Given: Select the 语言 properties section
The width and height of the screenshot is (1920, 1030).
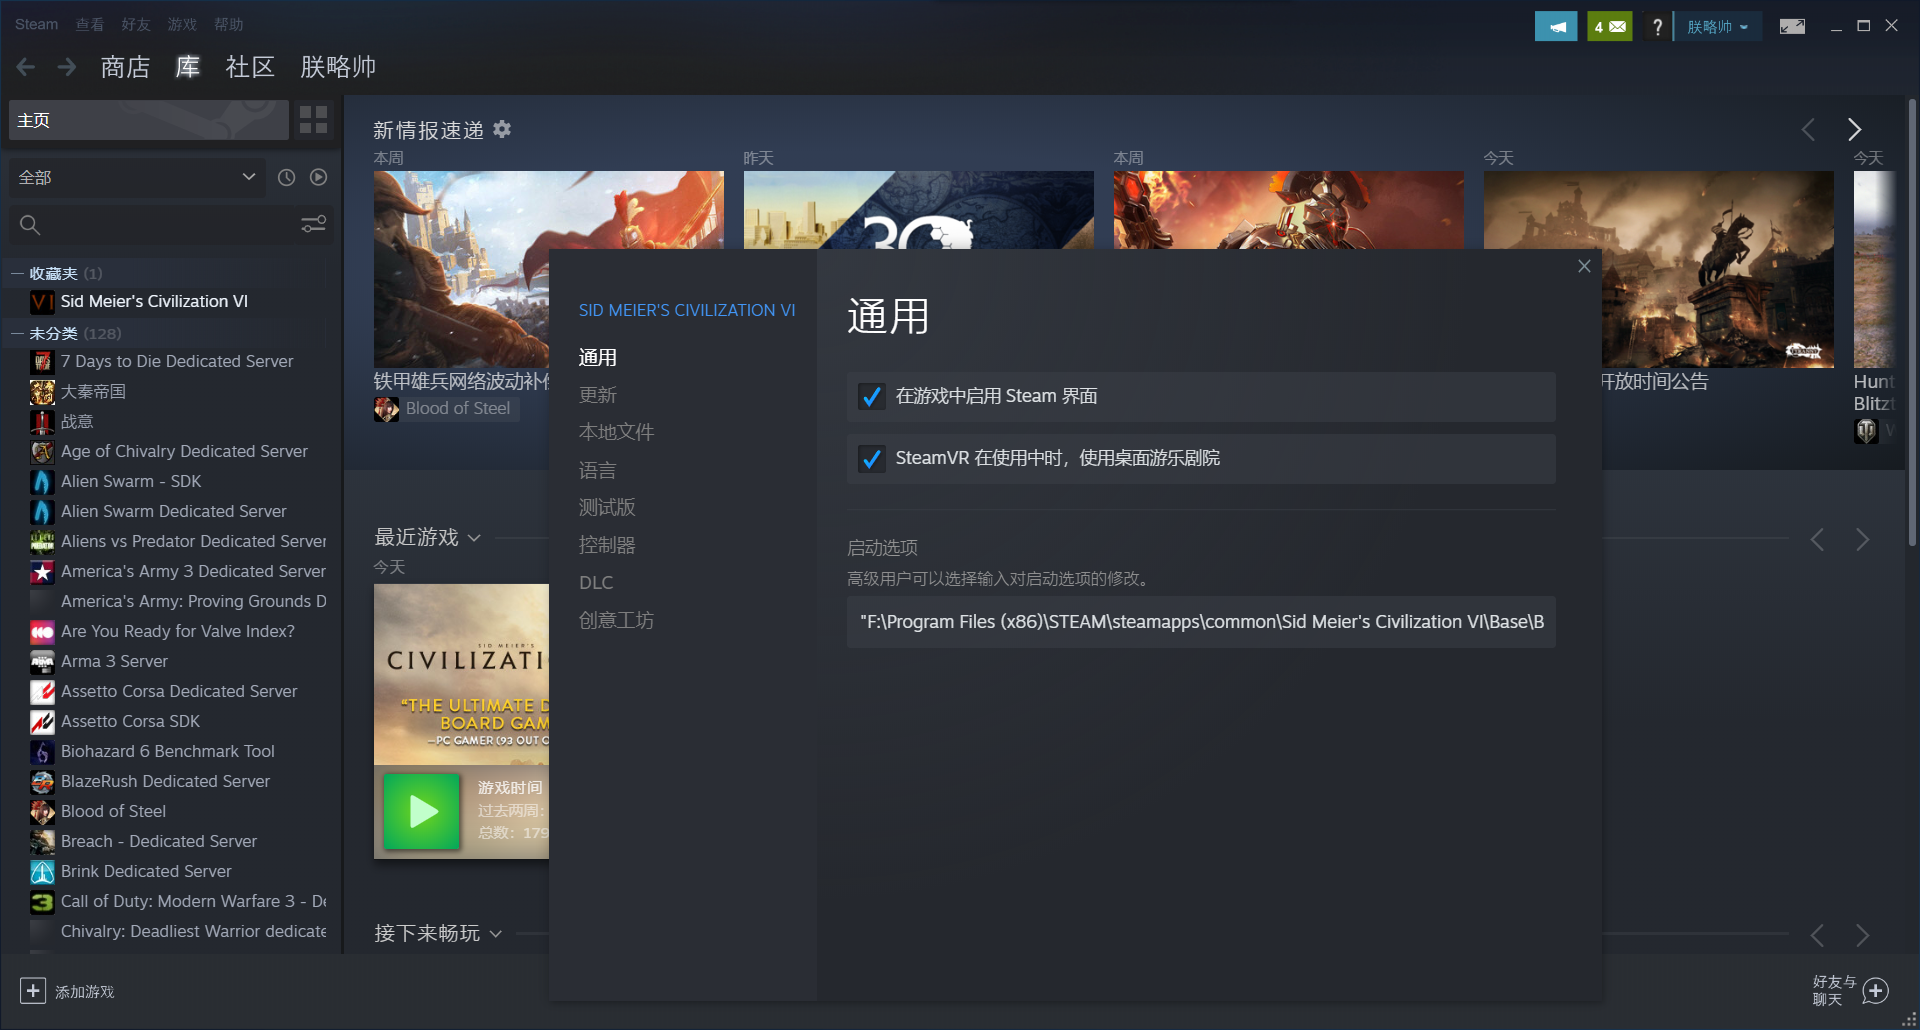Looking at the screenshot, I should [x=598, y=470].
